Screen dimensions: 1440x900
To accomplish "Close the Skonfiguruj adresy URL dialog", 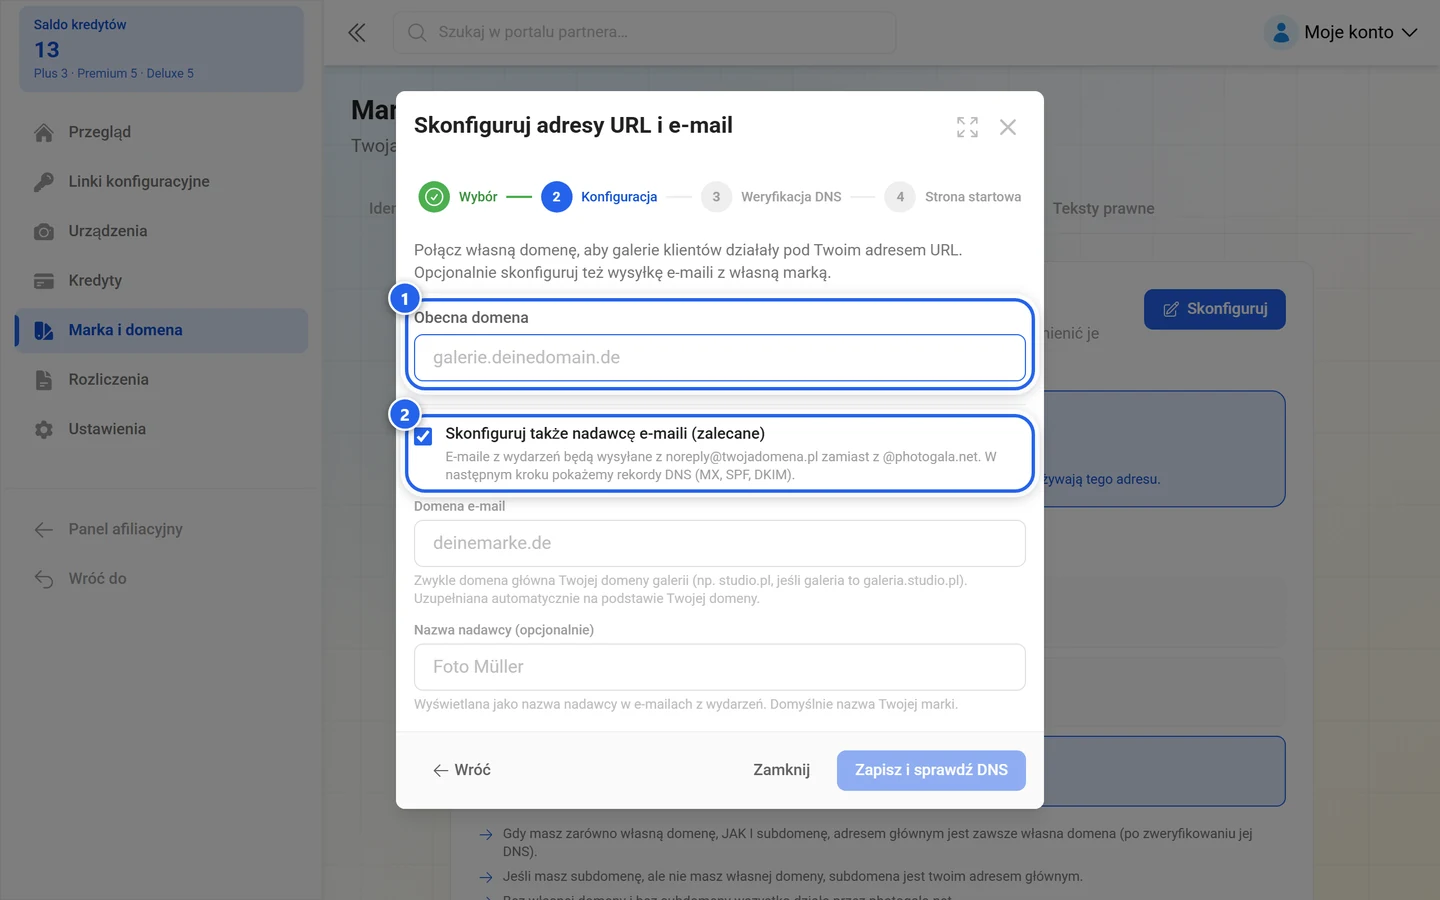I will point(1008,127).
